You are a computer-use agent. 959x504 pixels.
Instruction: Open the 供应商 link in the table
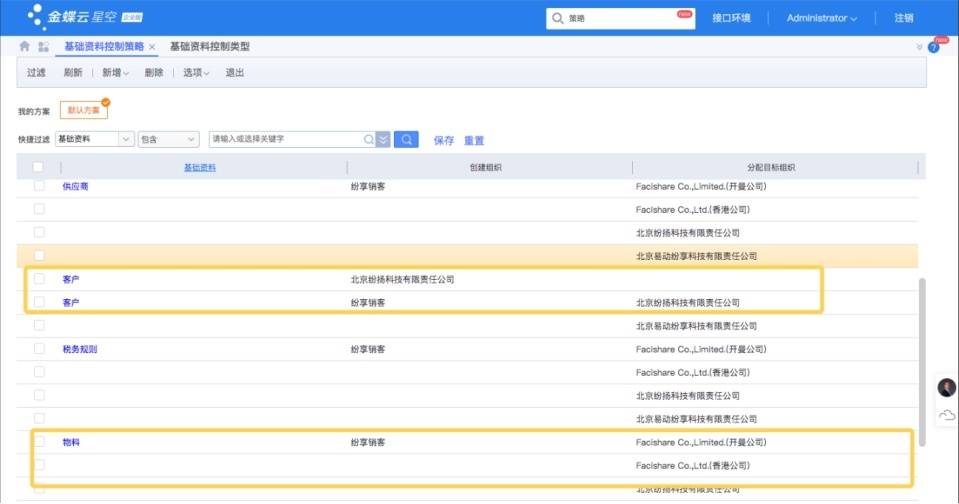[x=75, y=186]
